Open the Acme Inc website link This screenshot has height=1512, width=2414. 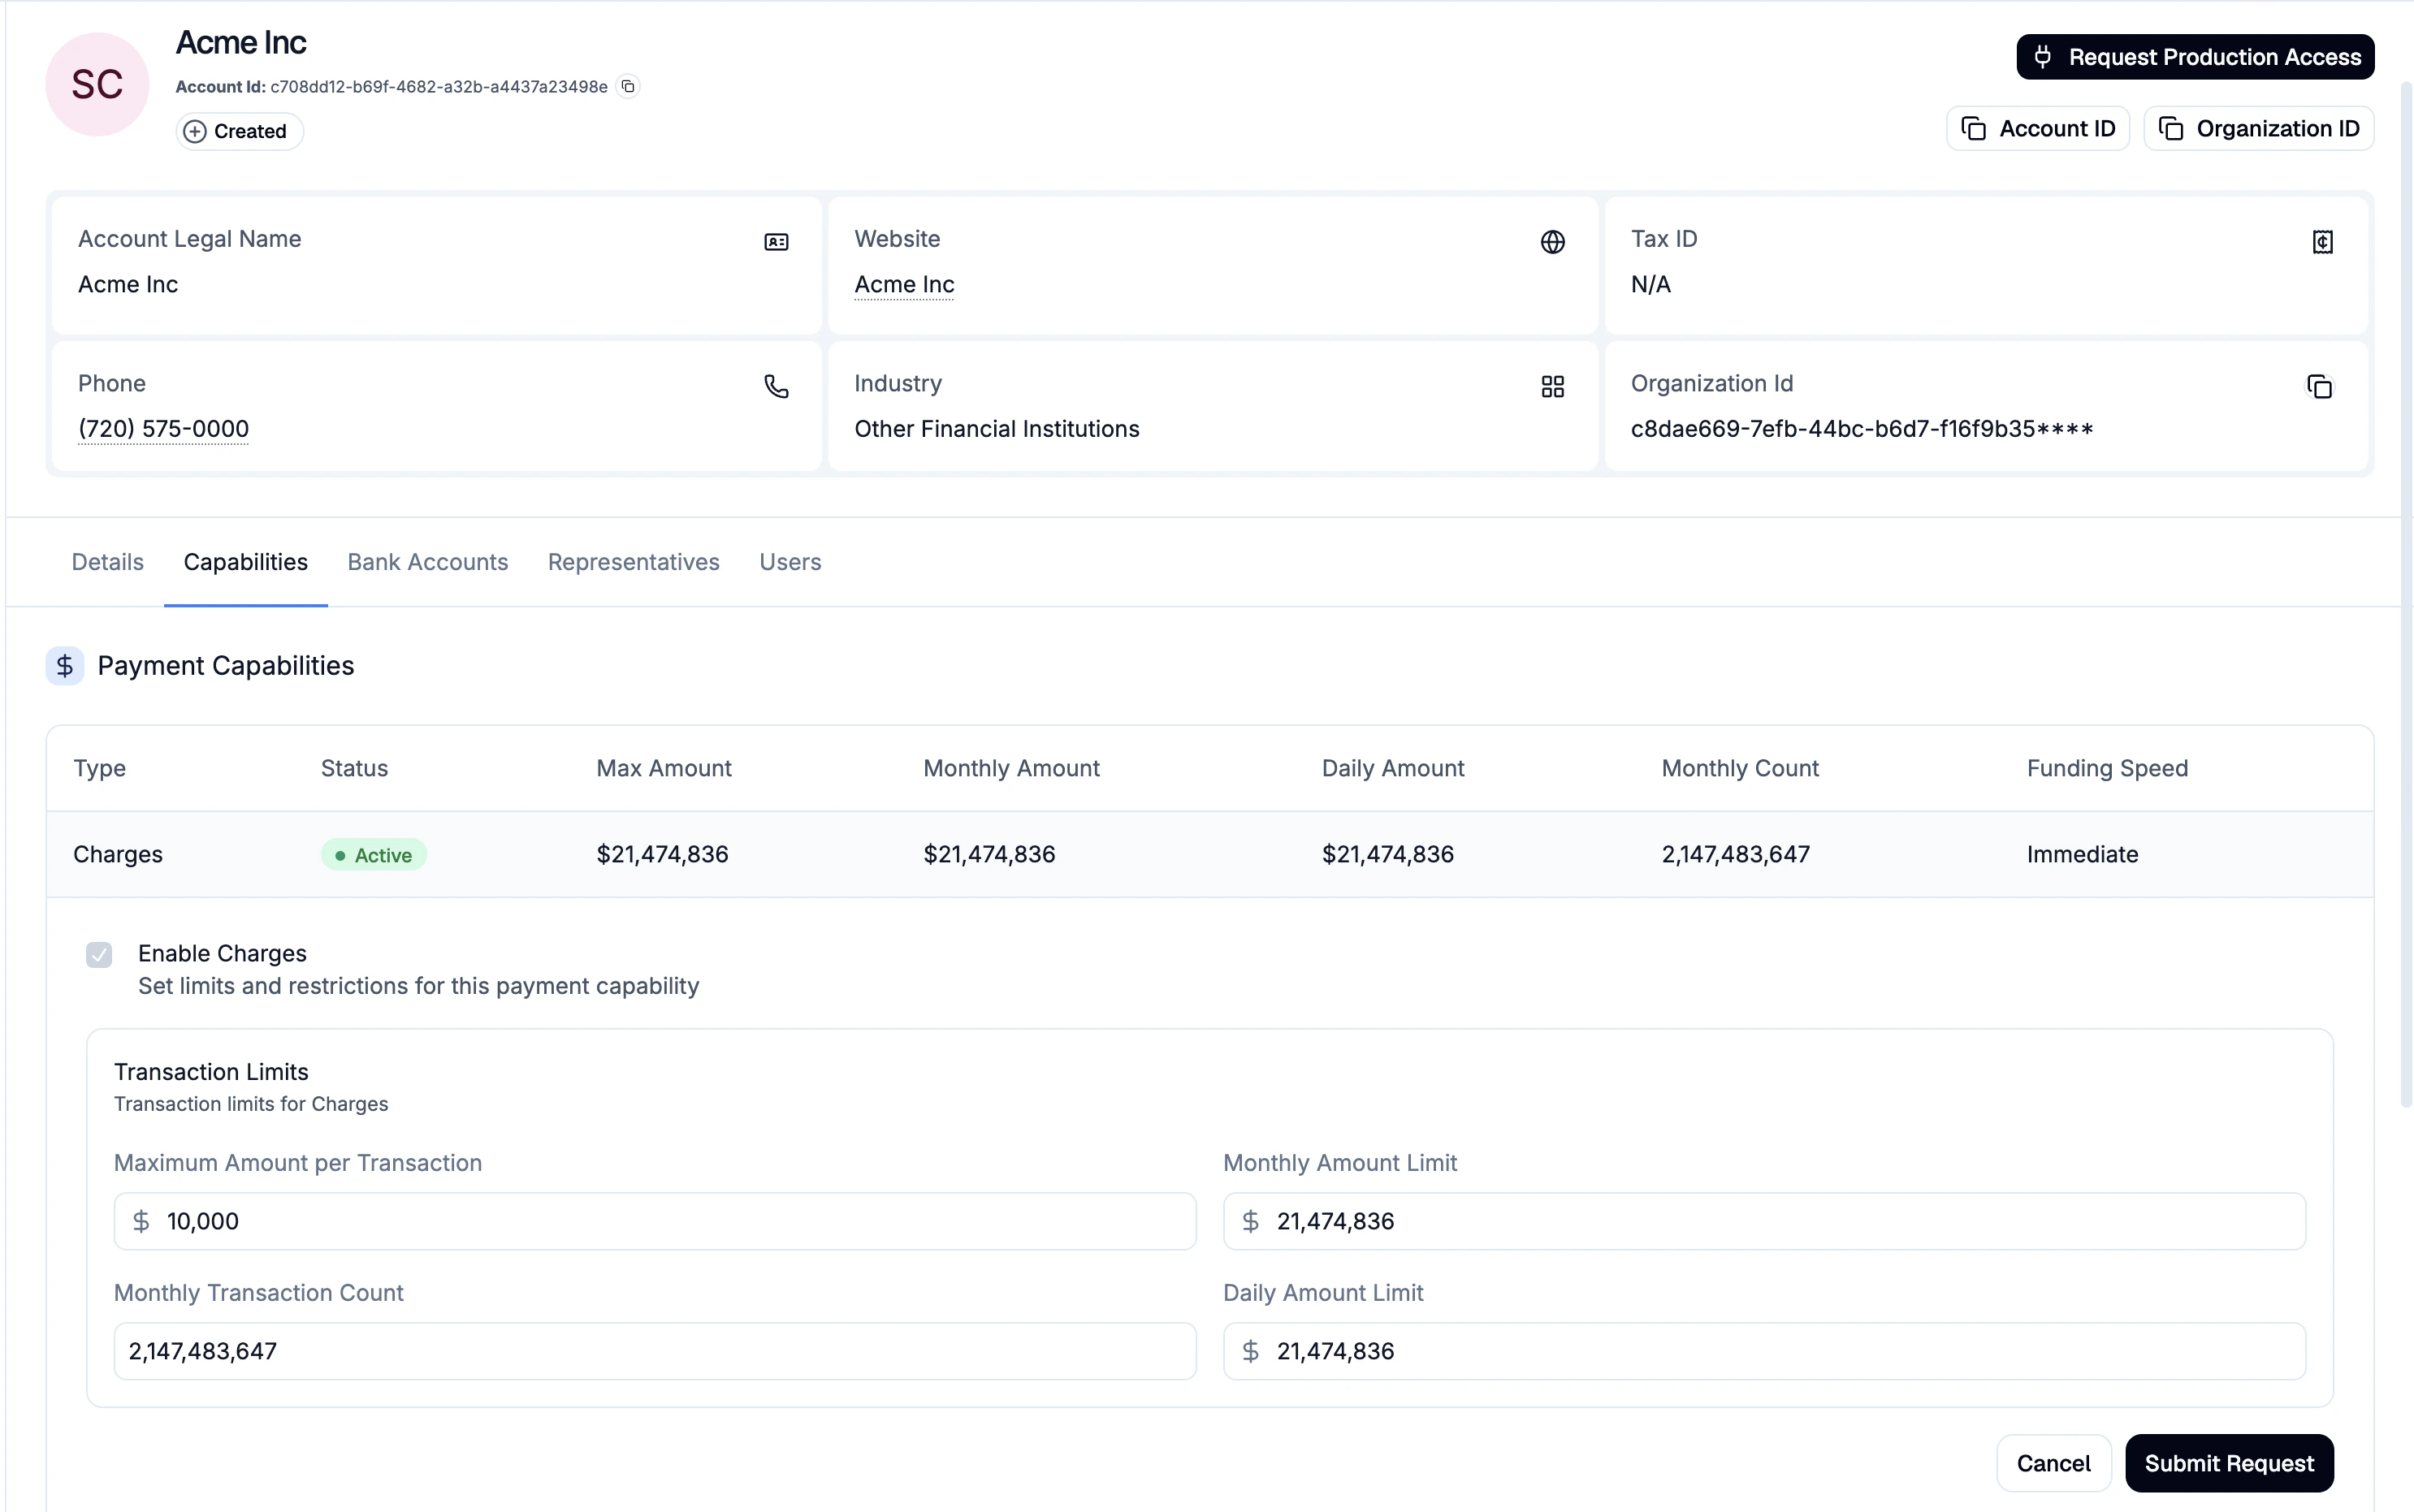point(903,284)
